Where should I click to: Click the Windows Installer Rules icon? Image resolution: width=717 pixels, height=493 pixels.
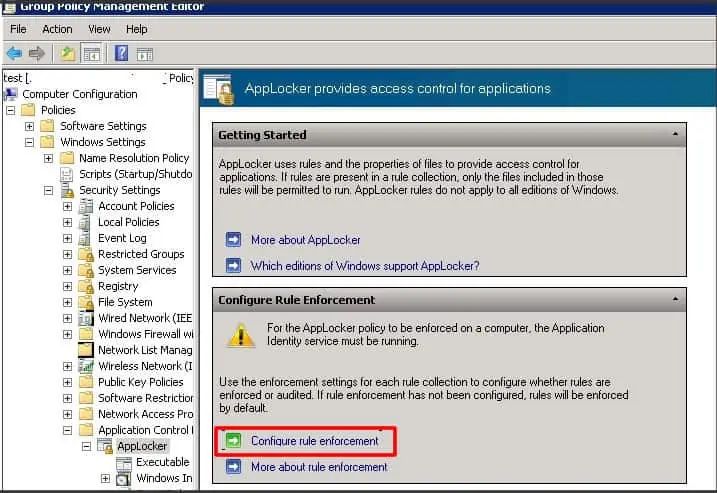[x=123, y=478]
